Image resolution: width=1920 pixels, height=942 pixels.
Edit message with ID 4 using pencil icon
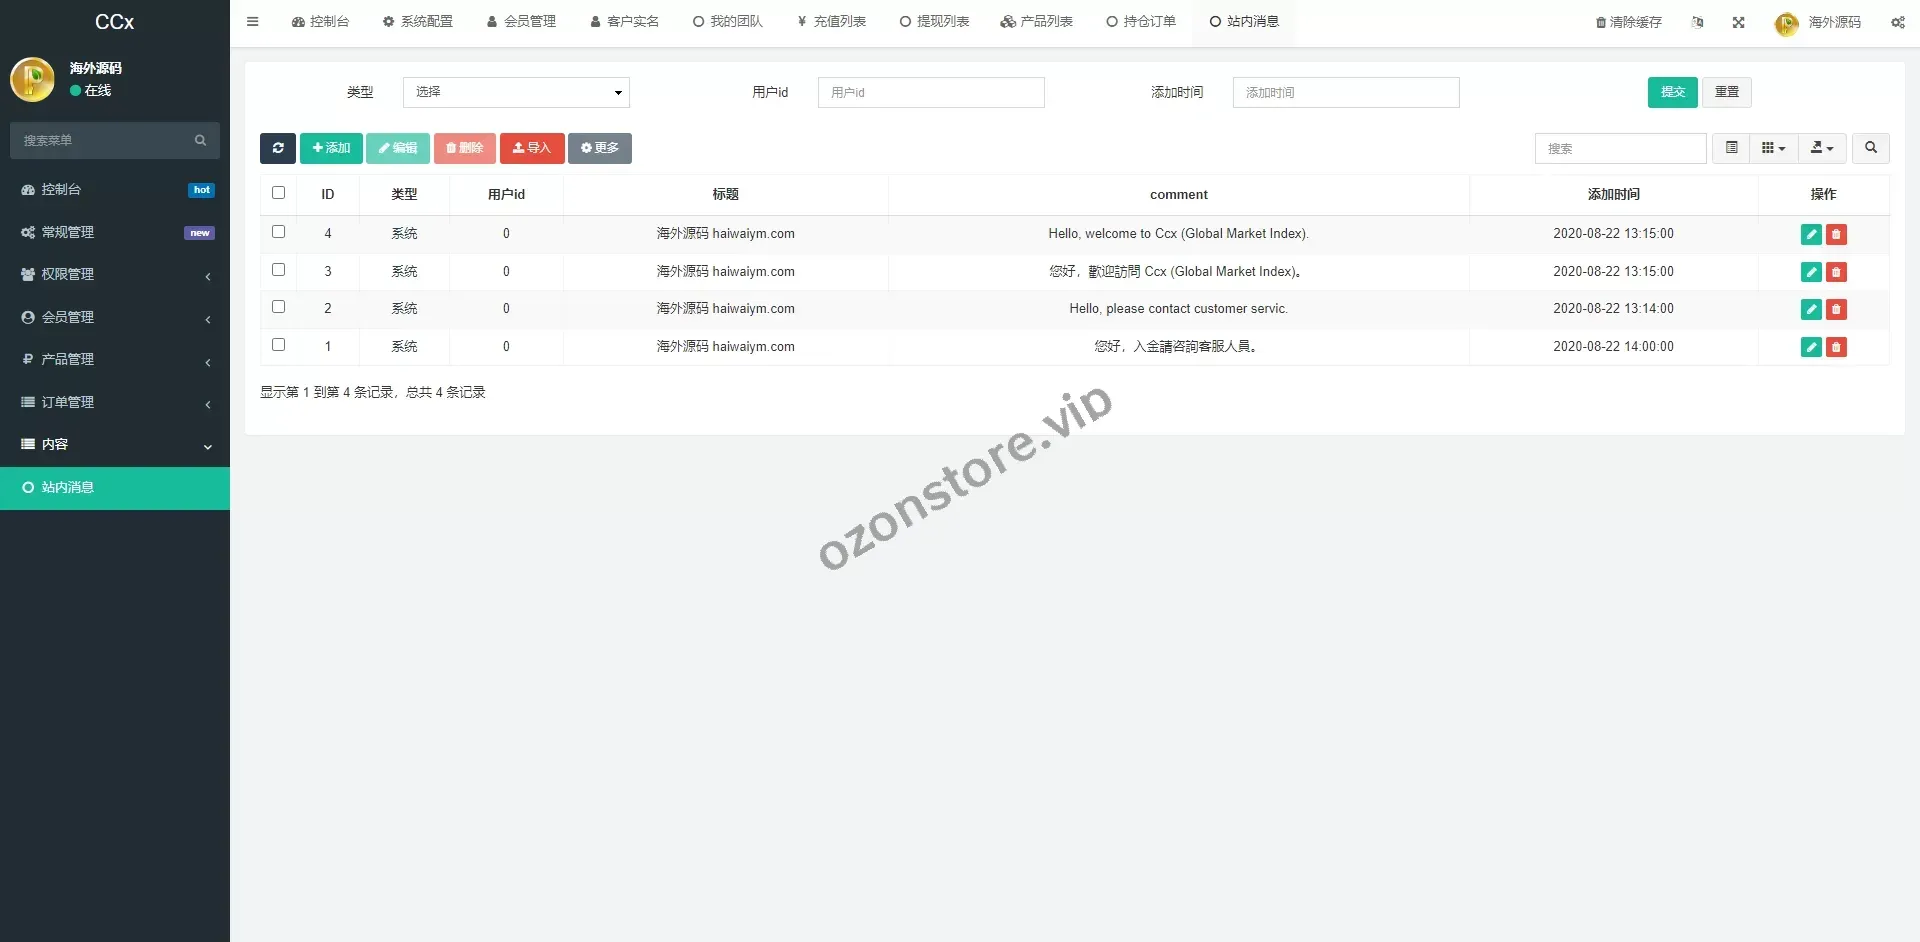(1811, 234)
